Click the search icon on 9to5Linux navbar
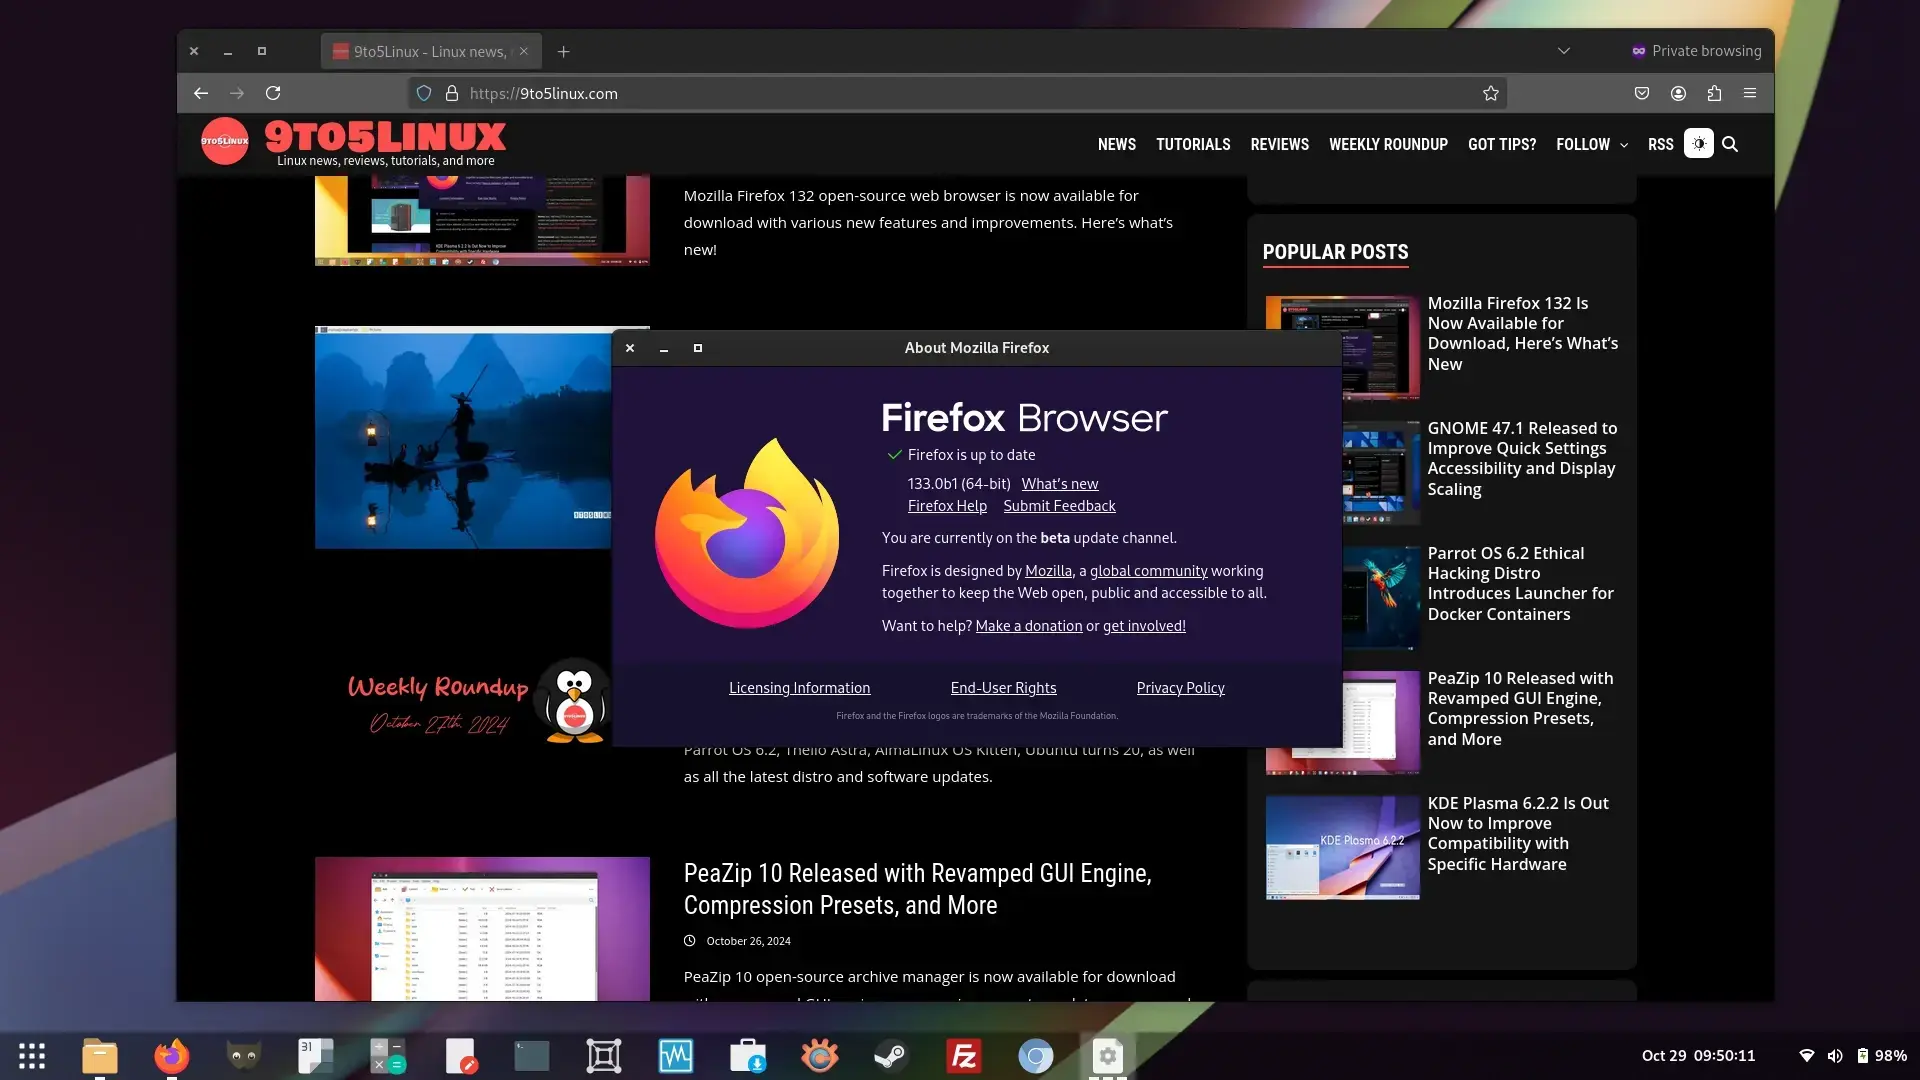The image size is (1920, 1080). tap(1729, 144)
